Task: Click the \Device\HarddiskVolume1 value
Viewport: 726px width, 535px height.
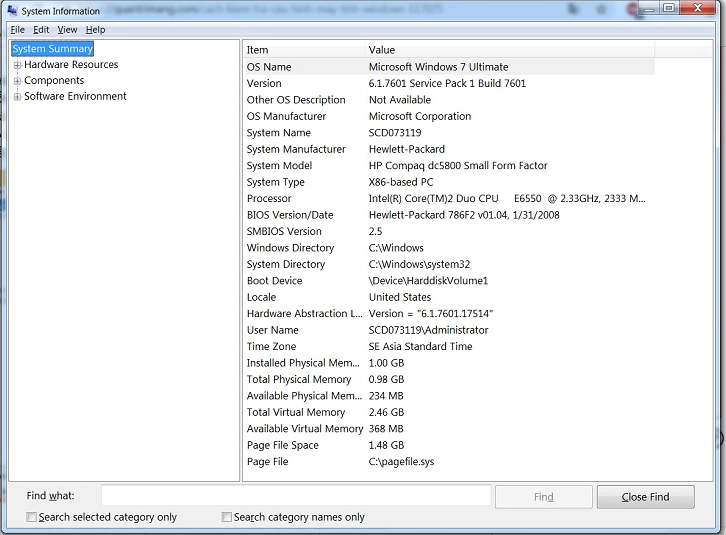Action: coord(428,281)
